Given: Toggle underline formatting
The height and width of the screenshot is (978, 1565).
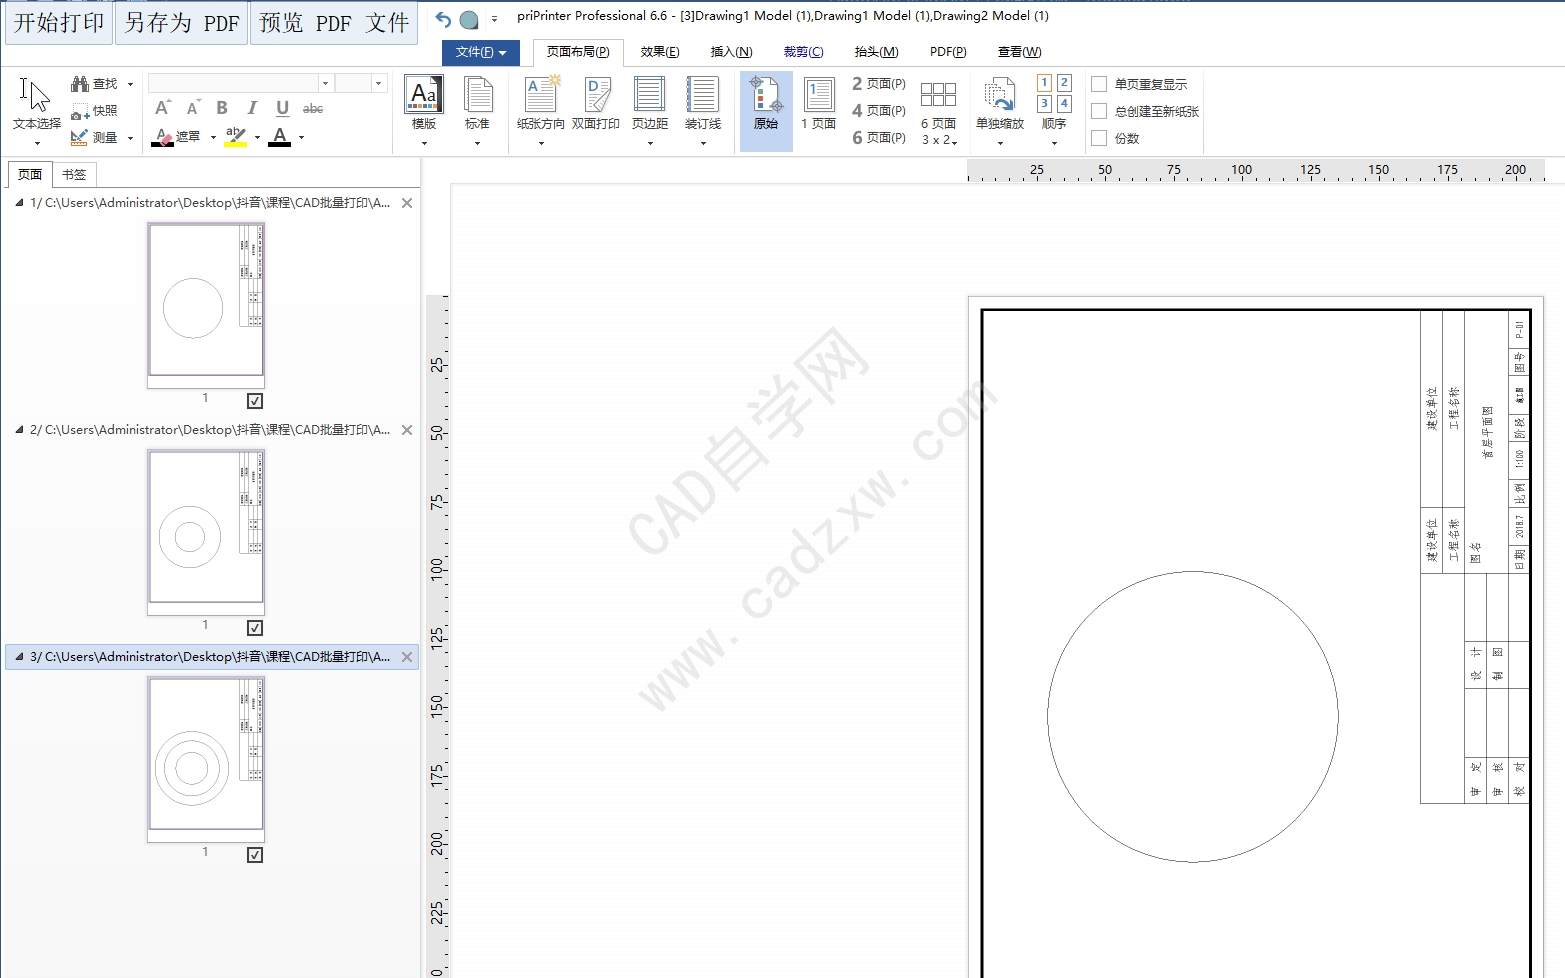Looking at the screenshot, I should pos(282,108).
